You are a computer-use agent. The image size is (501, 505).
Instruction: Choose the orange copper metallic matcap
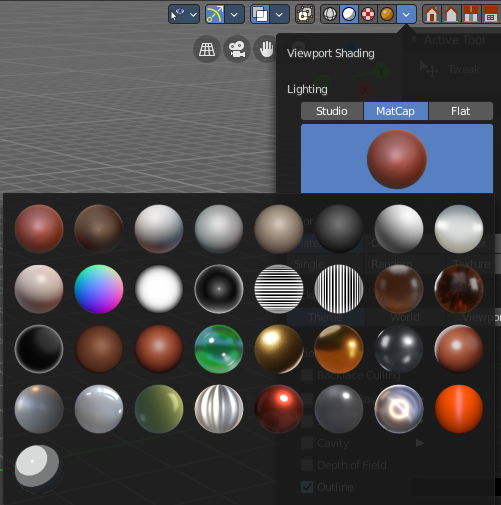[x=339, y=349]
